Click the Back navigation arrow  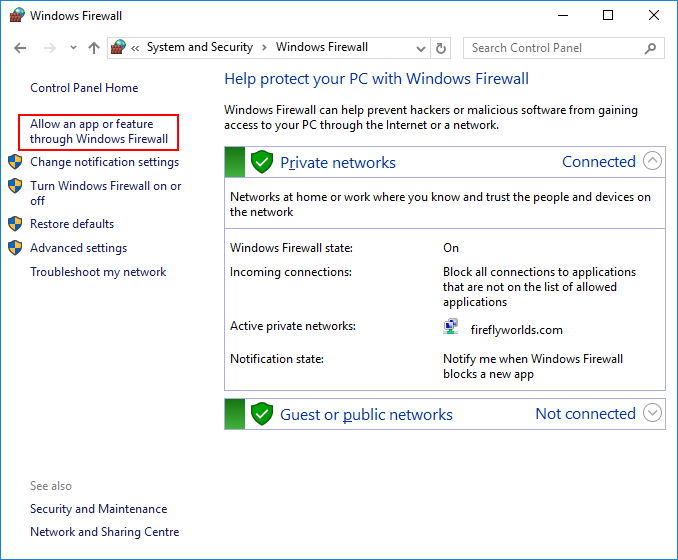[20, 48]
